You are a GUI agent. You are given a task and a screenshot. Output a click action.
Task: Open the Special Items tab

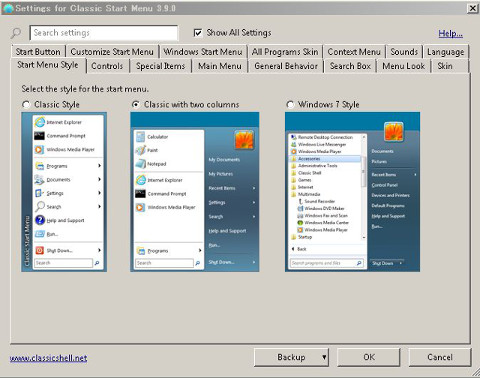[x=160, y=66]
